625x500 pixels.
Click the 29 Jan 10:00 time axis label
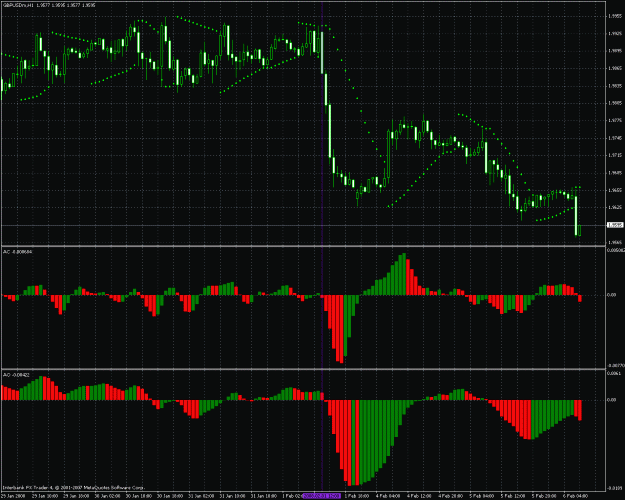point(44,496)
